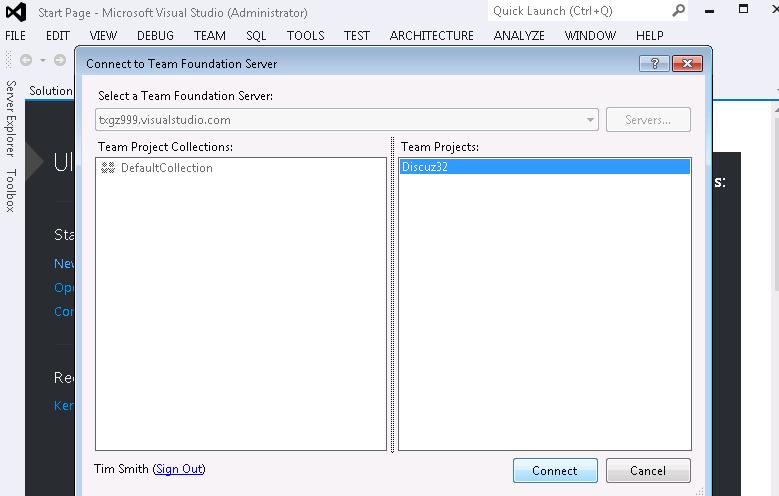The image size is (779, 496).
Task: Click the Quick Launch search magnifier icon
Action: tap(678, 10)
